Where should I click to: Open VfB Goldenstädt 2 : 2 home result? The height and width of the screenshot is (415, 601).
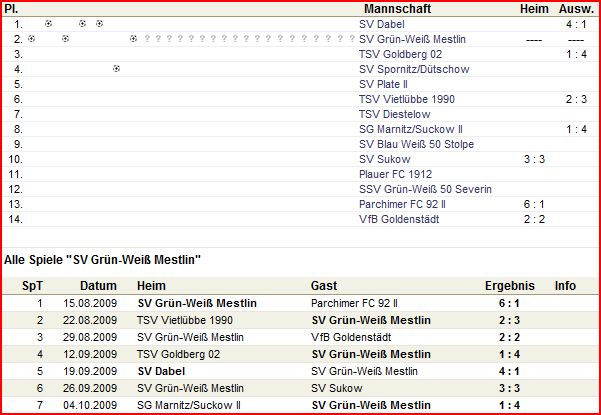[533, 219]
